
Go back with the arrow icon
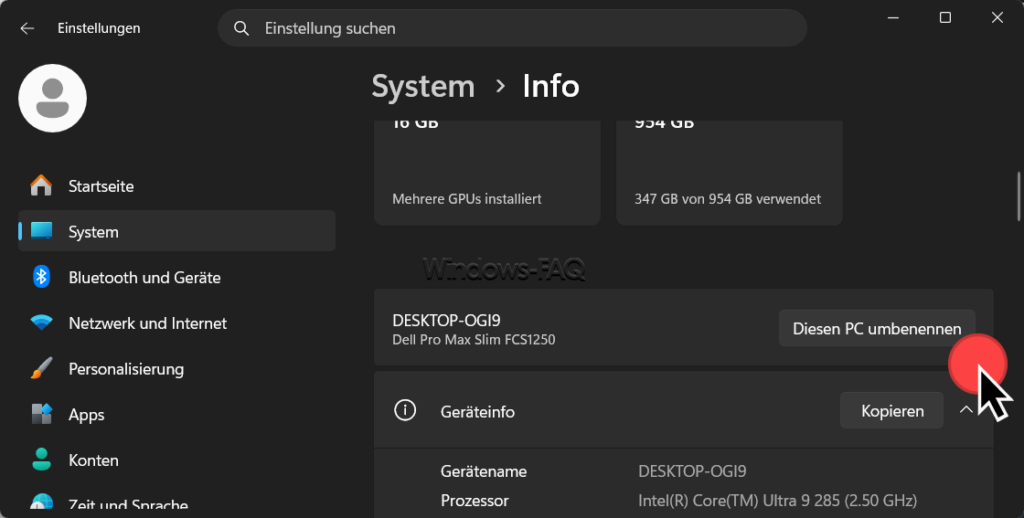pyautogui.click(x=27, y=28)
